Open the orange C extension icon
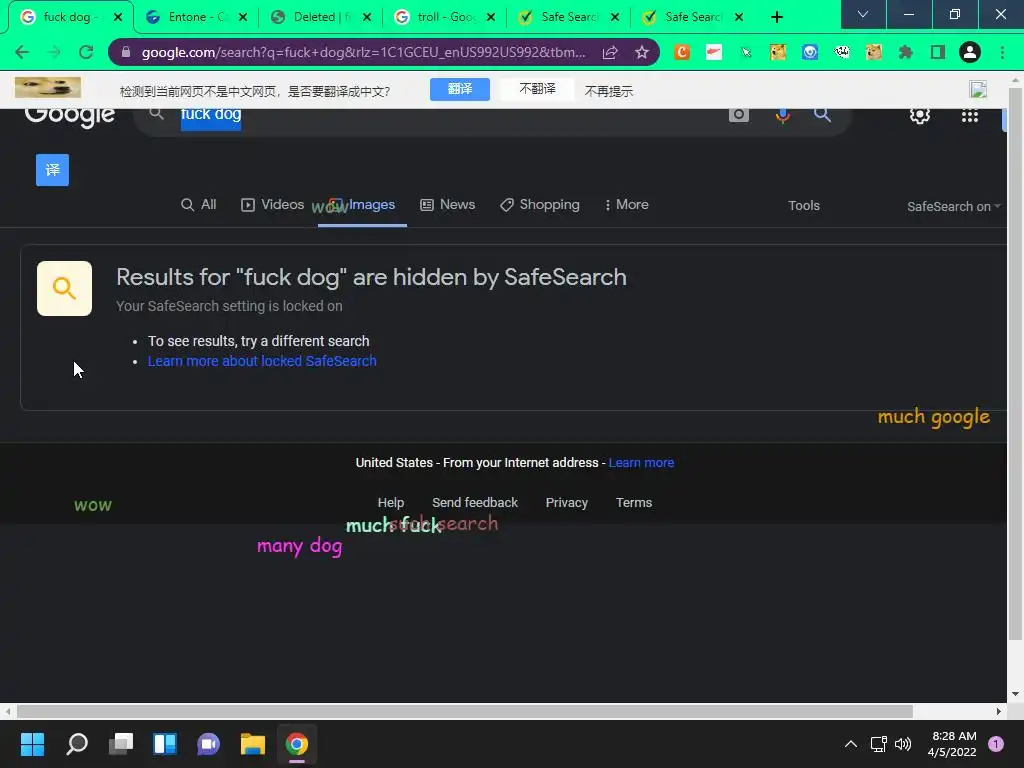This screenshot has height=768, width=1024. [x=682, y=52]
